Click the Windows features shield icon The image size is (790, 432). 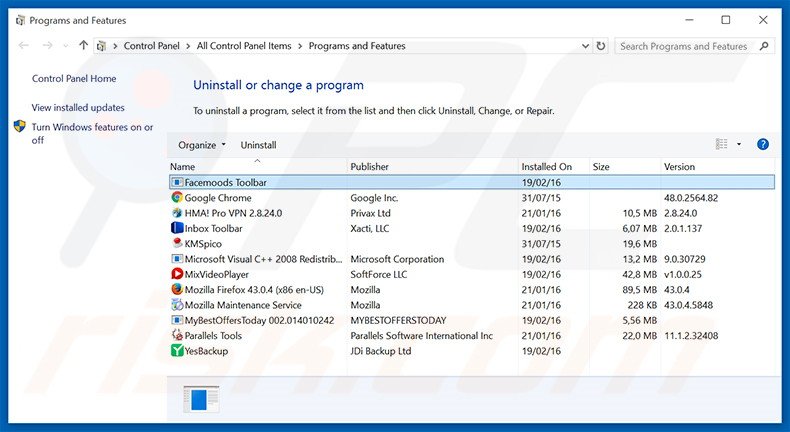[20, 126]
